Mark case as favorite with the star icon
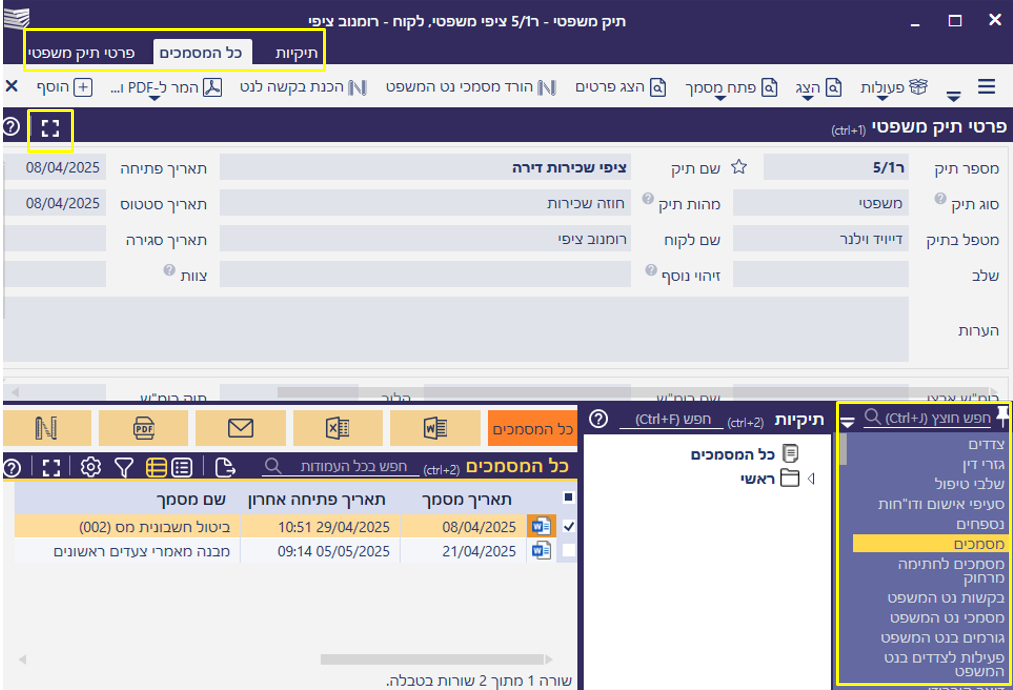The height and width of the screenshot is (690, 1013). point(739,167)
